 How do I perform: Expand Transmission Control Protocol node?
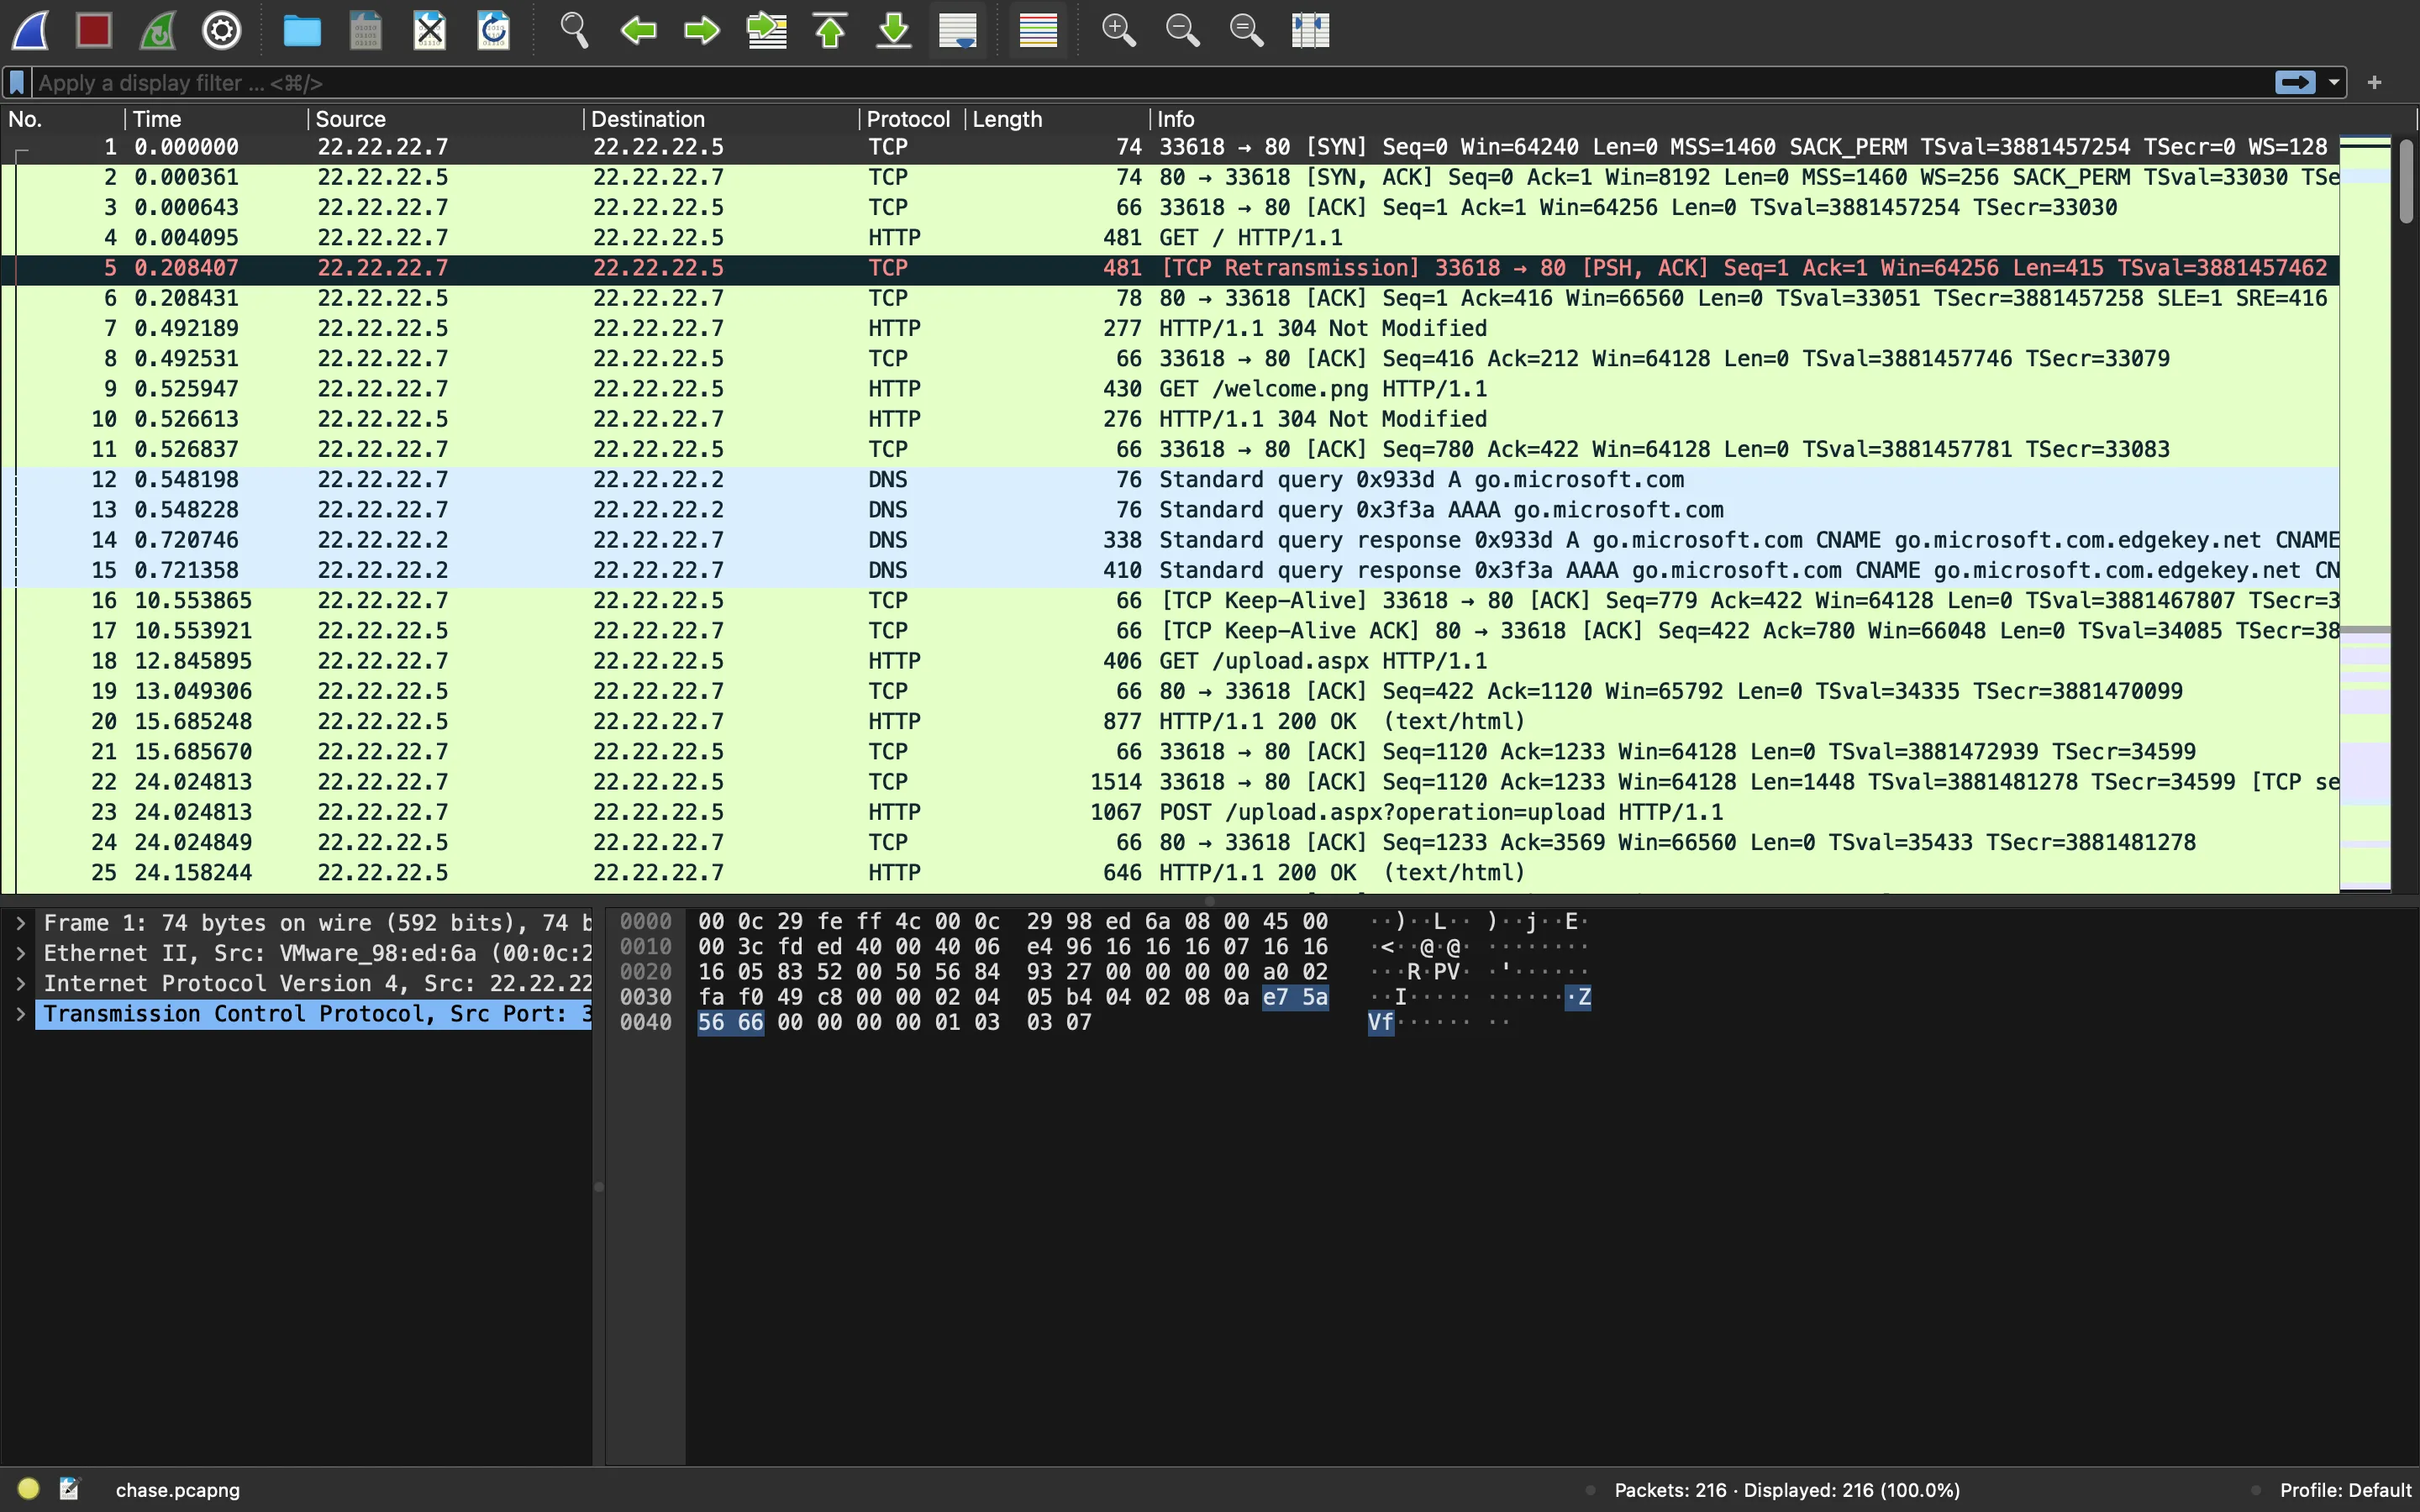(20, 1014)
